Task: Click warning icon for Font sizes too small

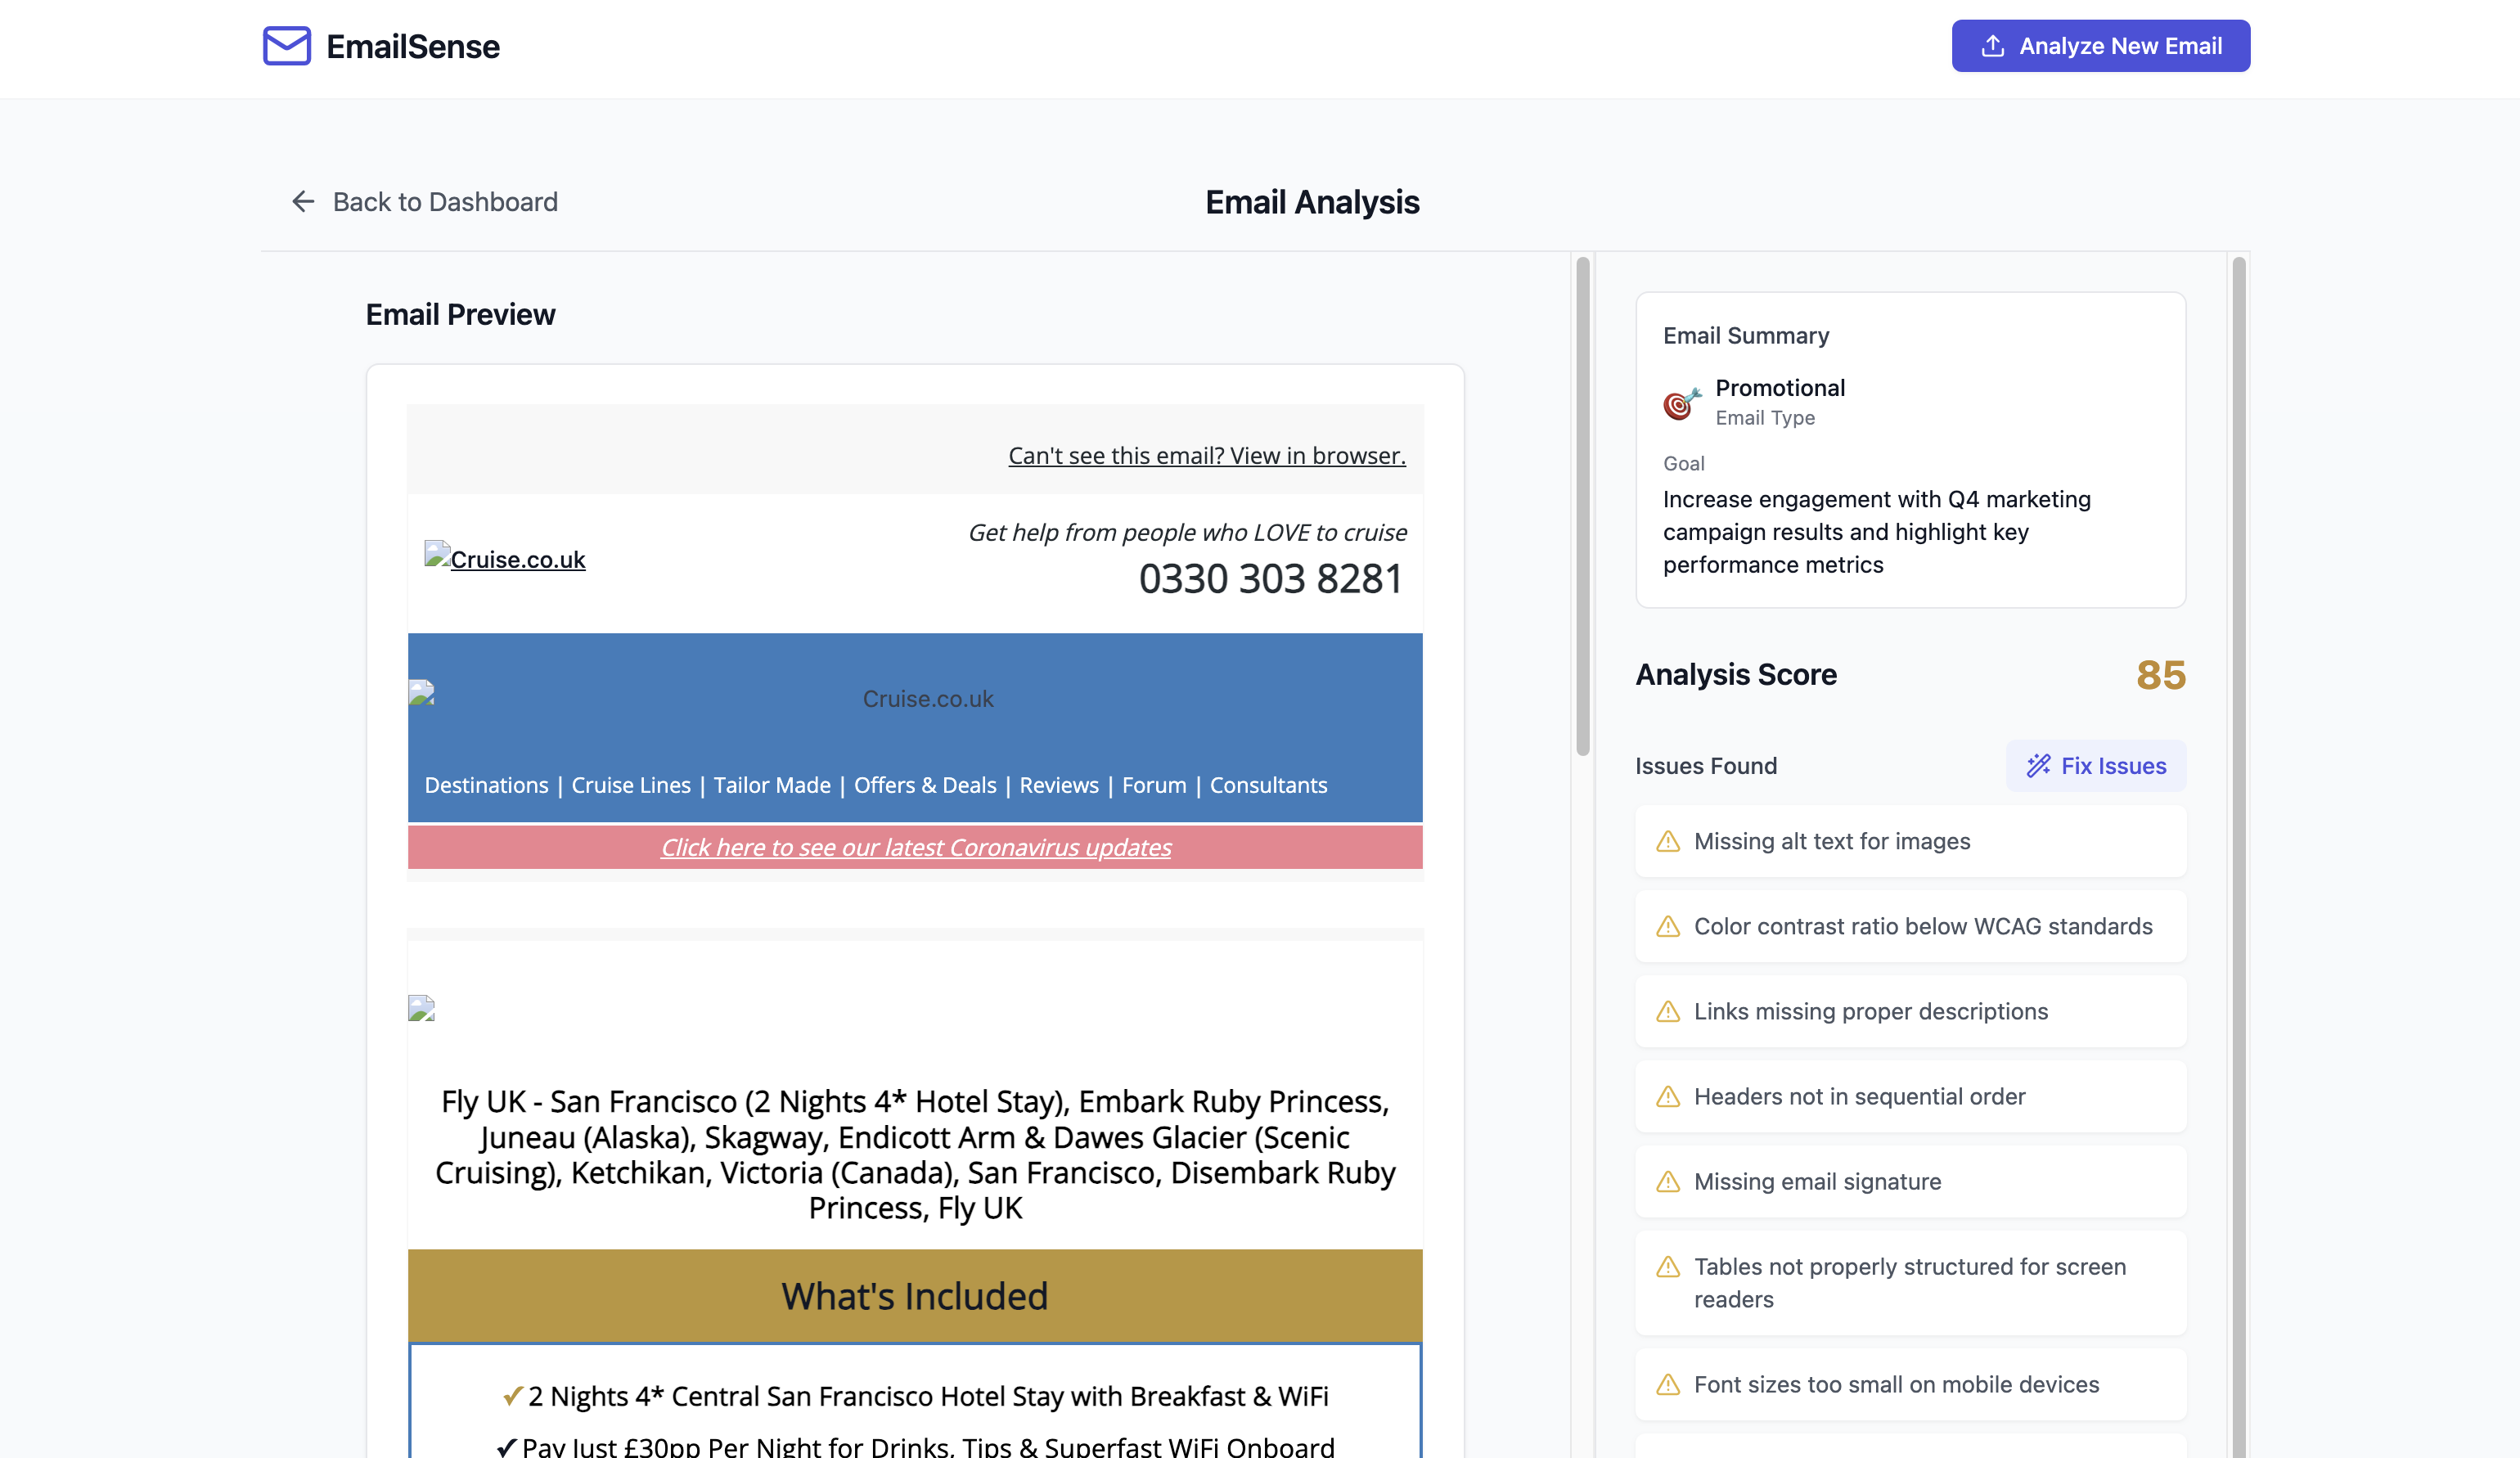Action: click(1668, 1384)
